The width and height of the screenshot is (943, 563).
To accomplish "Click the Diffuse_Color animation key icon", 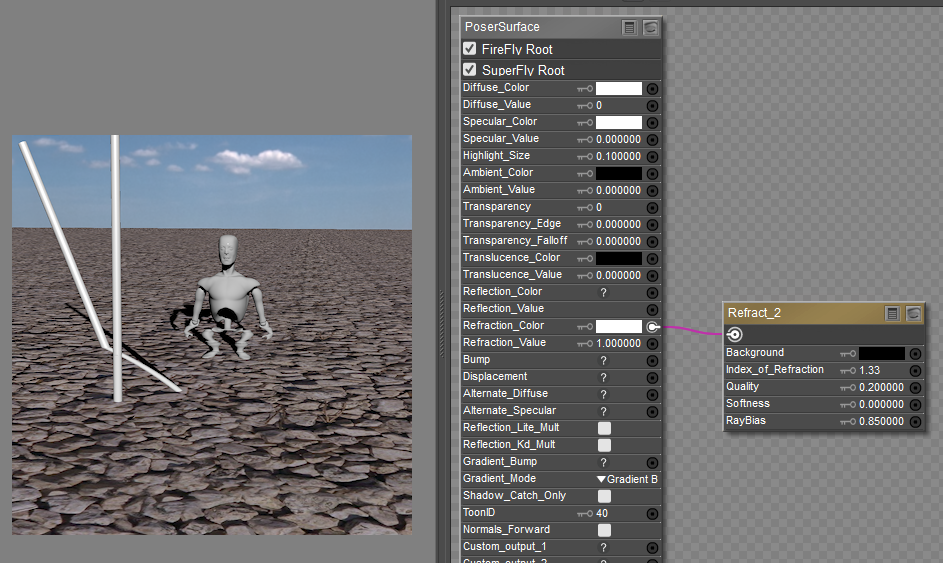I will coord(585,88).
